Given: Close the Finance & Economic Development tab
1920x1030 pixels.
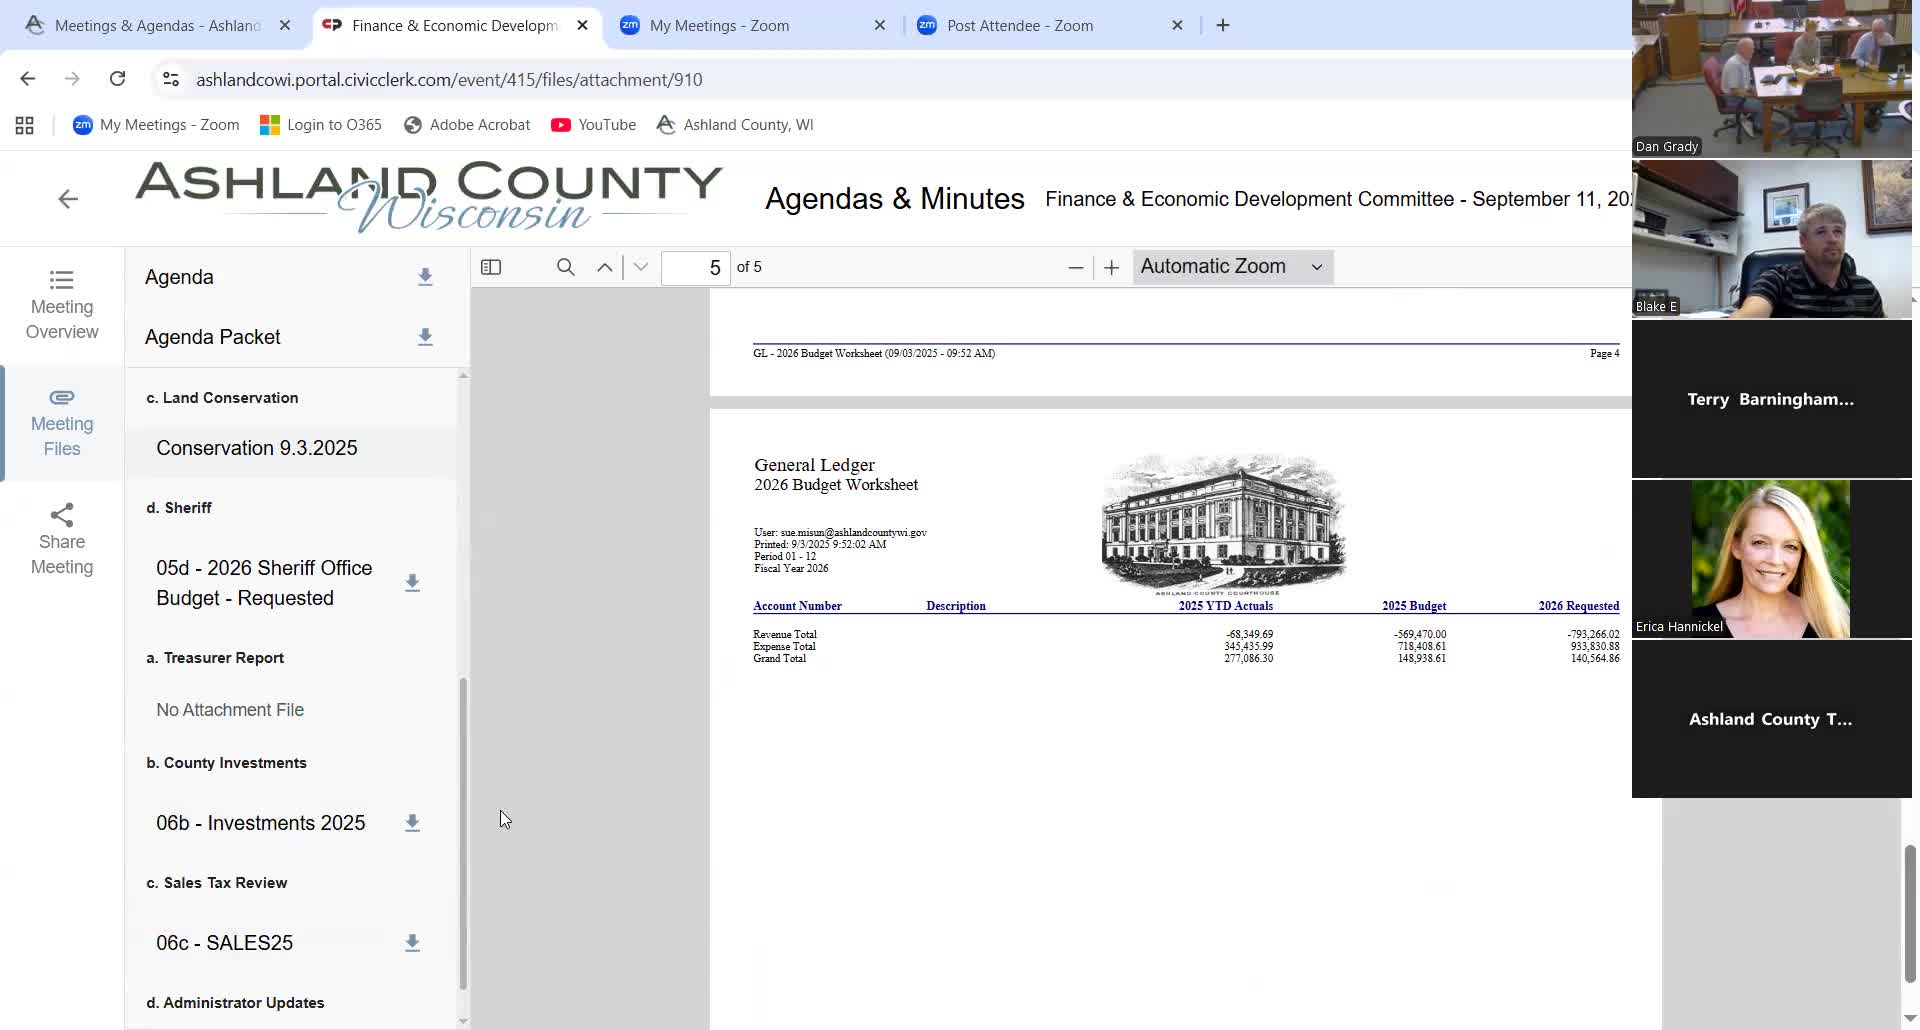Looking at the screenshot, I should [x=583, y=26].
